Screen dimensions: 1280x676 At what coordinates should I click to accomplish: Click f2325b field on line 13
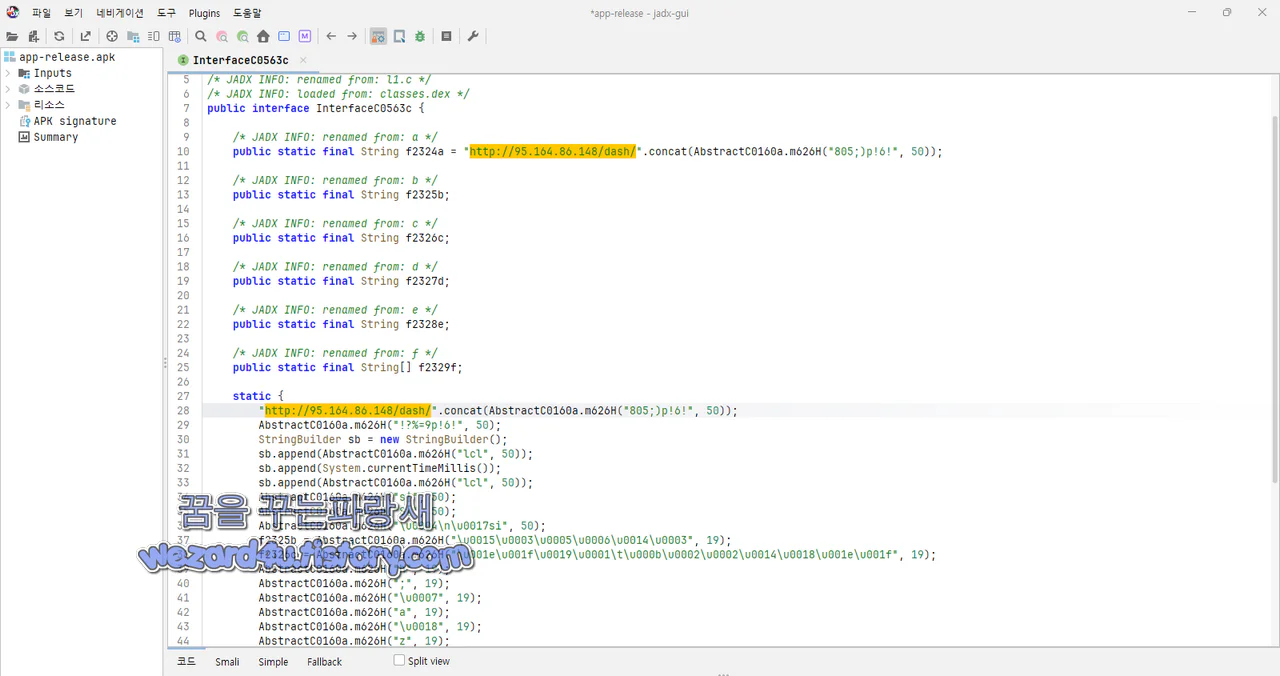(x=424, y=195)
